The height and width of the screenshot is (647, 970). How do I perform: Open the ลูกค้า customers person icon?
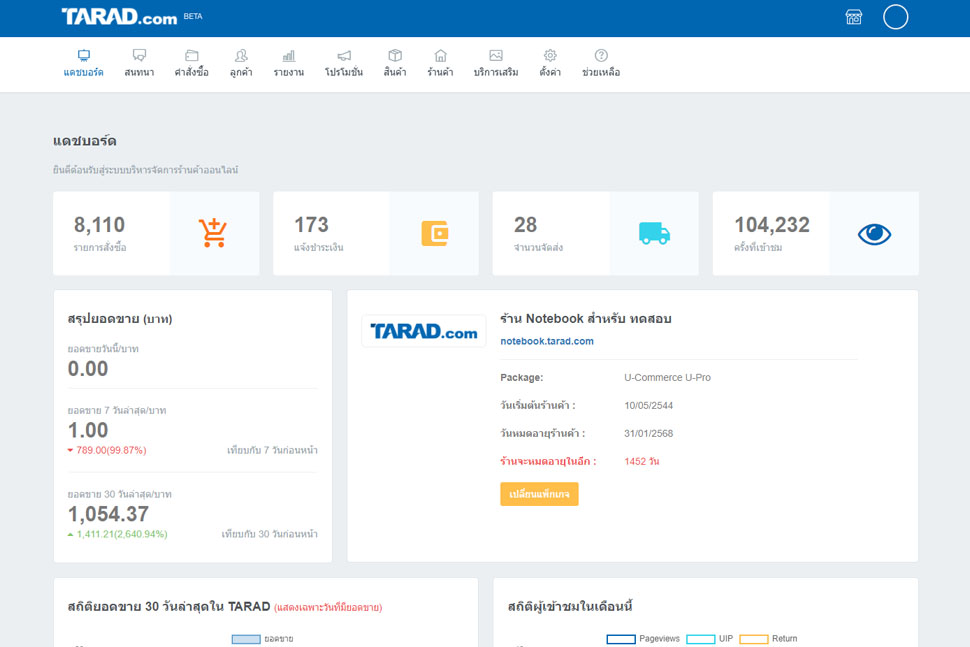(x=241, y=56)
